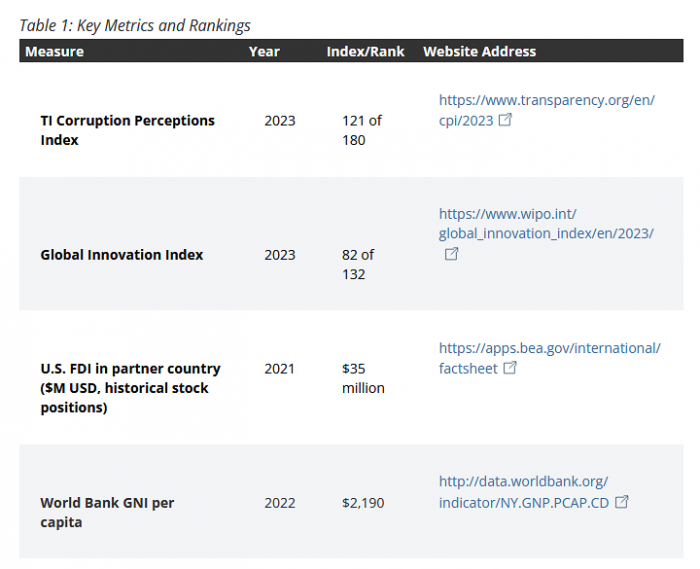Click the U.S. FDI in partner country label
This screenshot has height=569, width=700.
(x=130, y=378)
